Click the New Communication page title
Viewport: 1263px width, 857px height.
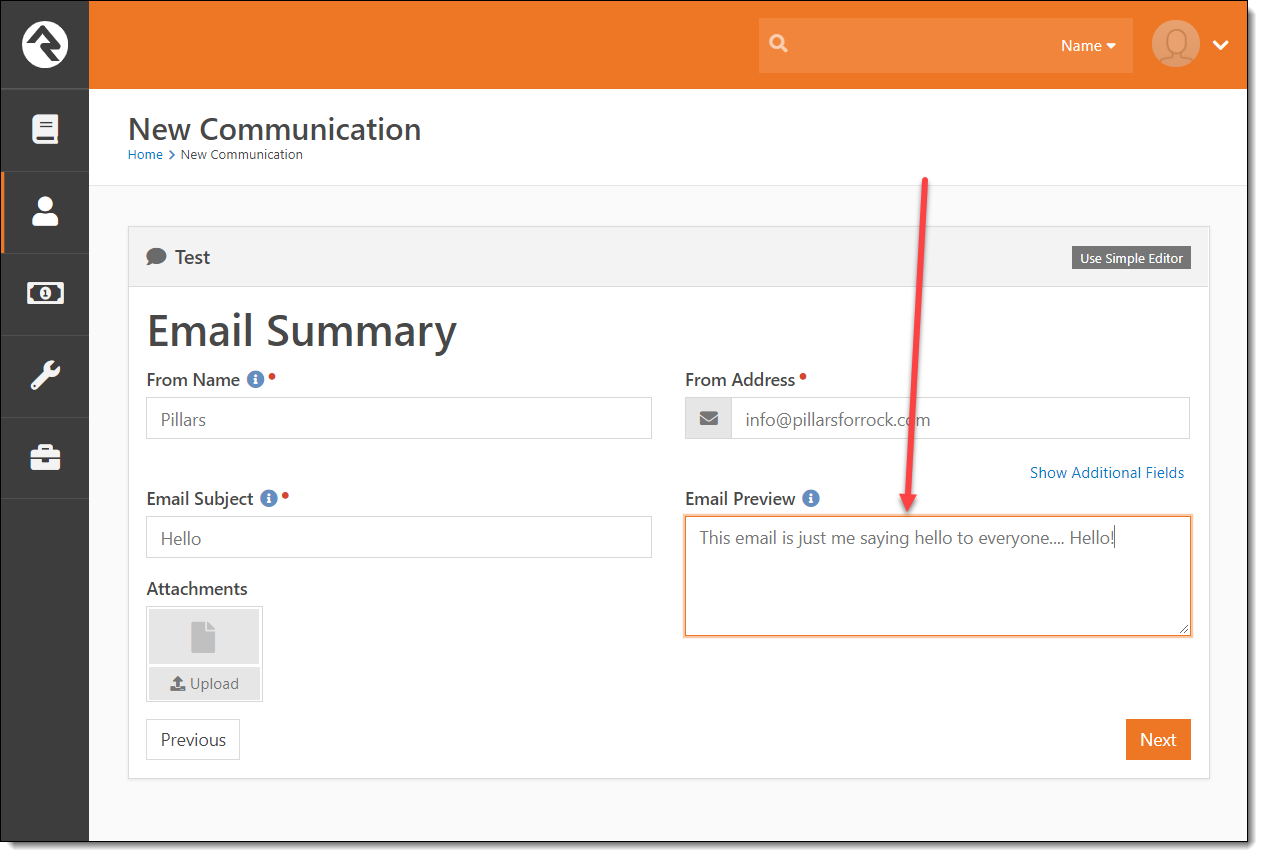[x=275, y=129]
